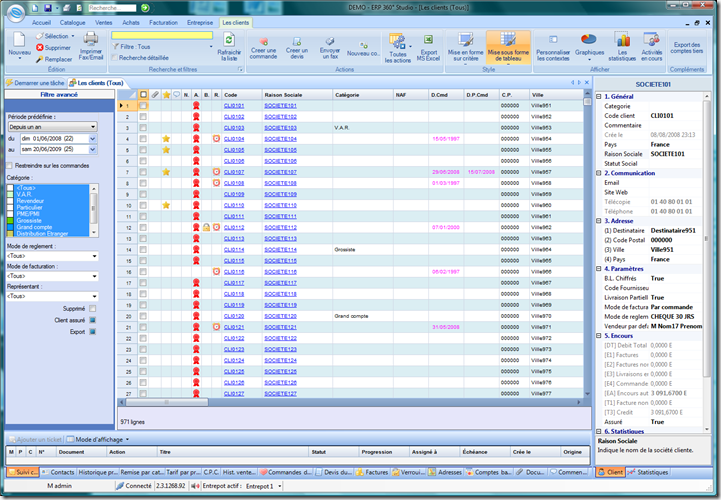Viewport: 721px width, 500px height.
Task: Click the new document icon in quick access bar
Action: click(x=35, y=8)
